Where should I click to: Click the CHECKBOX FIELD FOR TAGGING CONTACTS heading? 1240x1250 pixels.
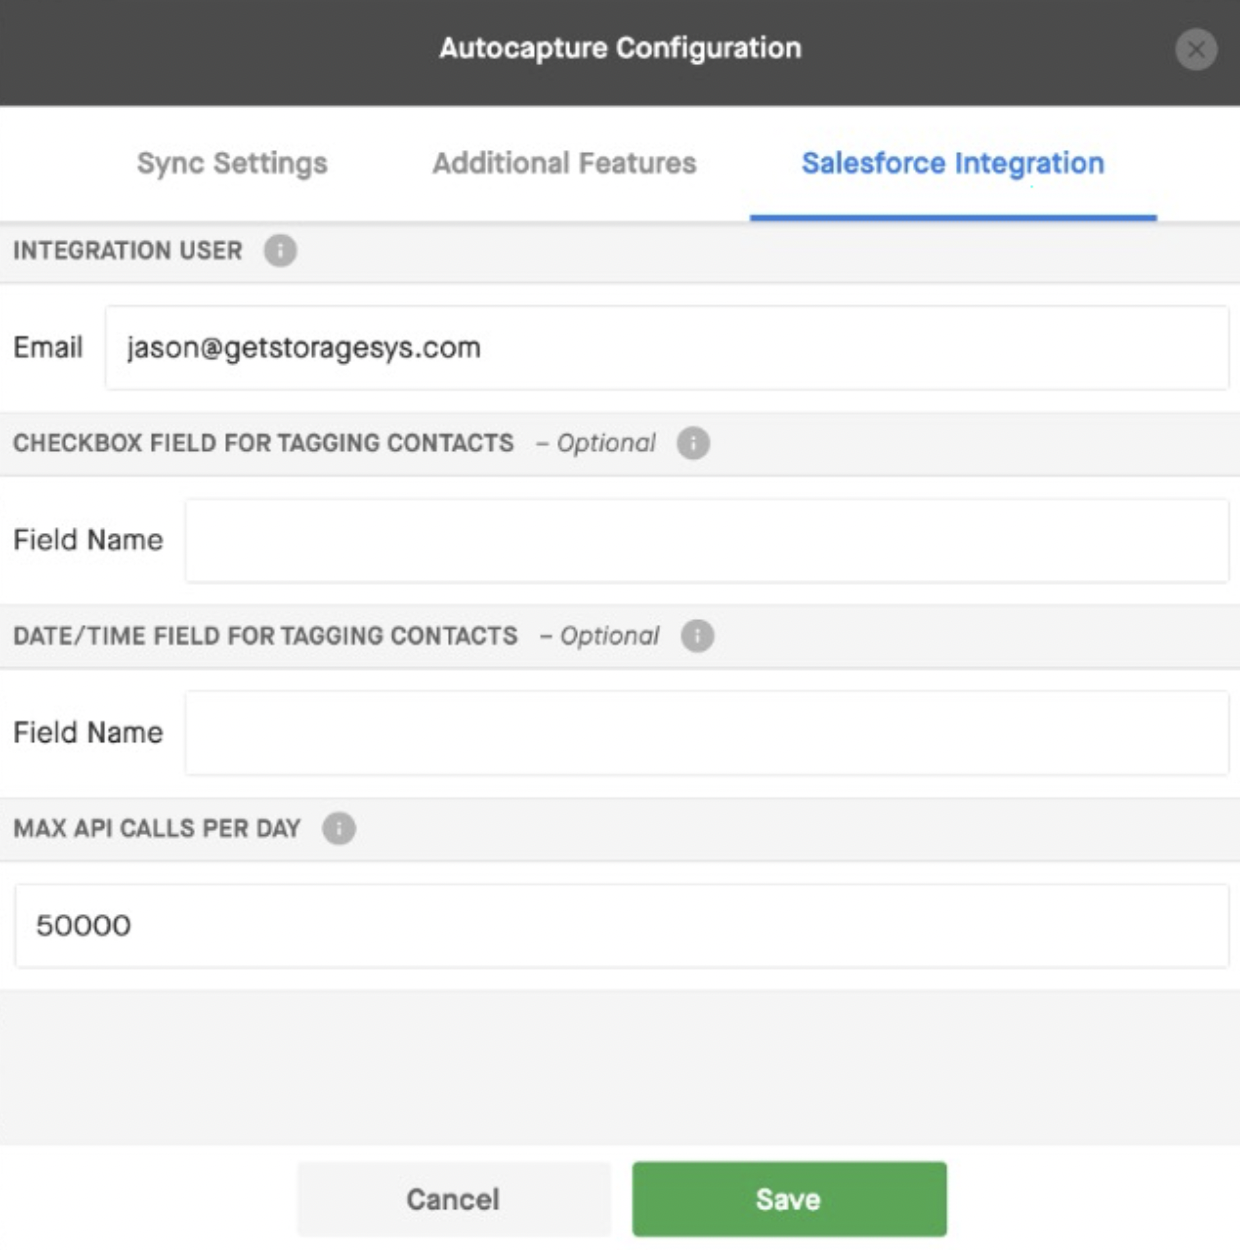coord(263,443)
